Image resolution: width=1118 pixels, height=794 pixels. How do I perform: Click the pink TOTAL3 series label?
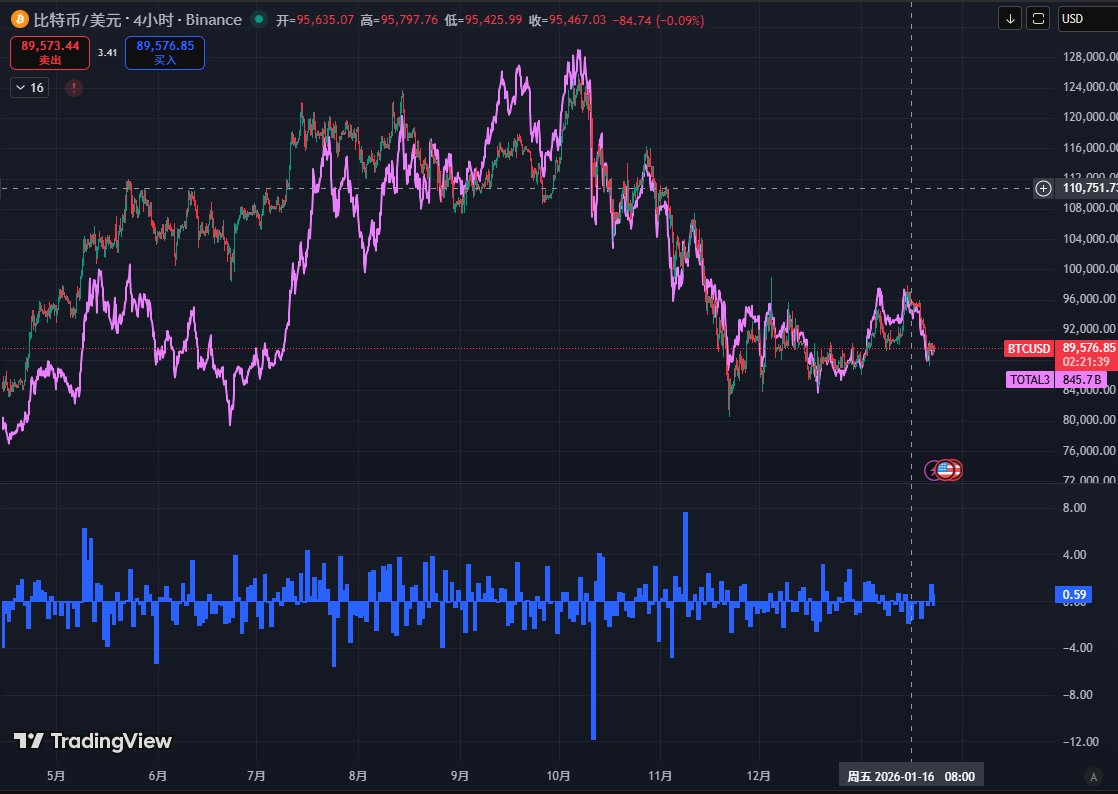tap(1030, 380)
